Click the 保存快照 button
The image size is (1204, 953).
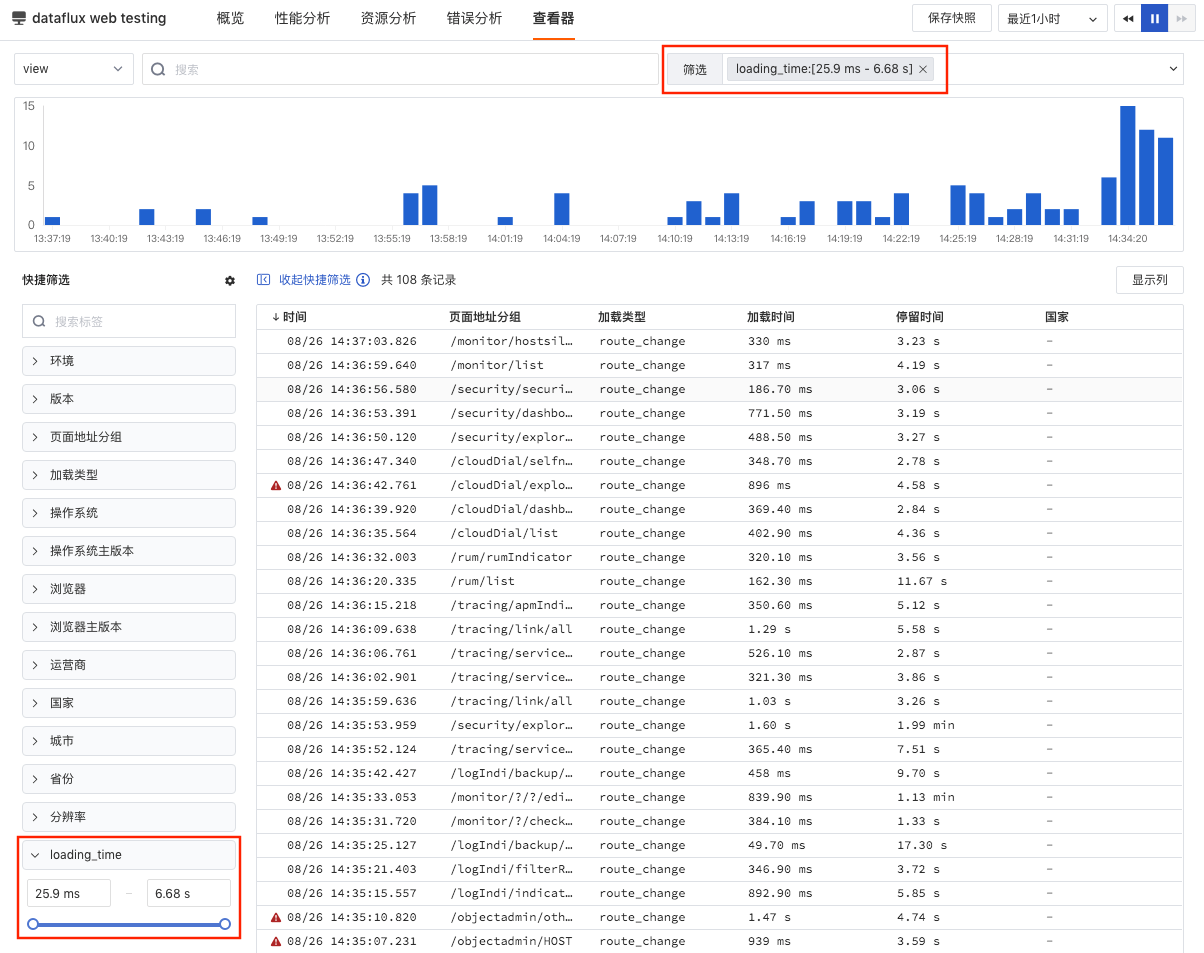pyautogui.click(x=952, y=18)
